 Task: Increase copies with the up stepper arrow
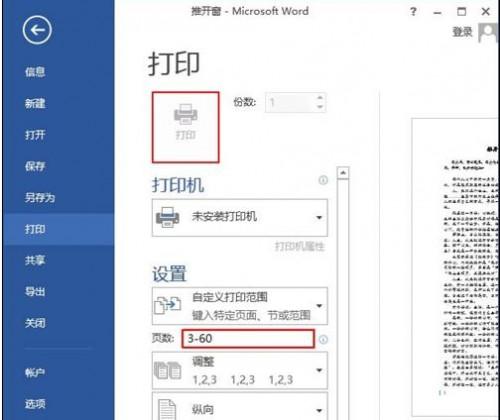[320, 98]
